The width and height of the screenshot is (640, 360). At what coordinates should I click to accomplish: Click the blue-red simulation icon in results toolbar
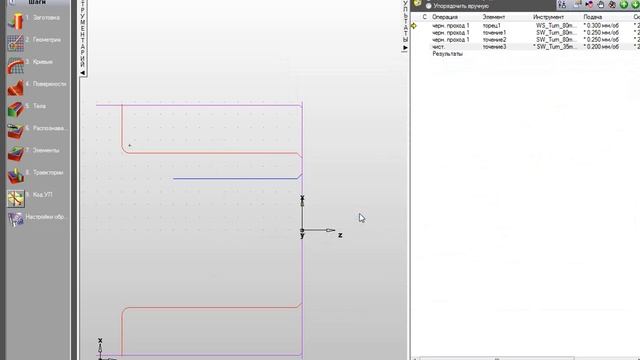589,4
